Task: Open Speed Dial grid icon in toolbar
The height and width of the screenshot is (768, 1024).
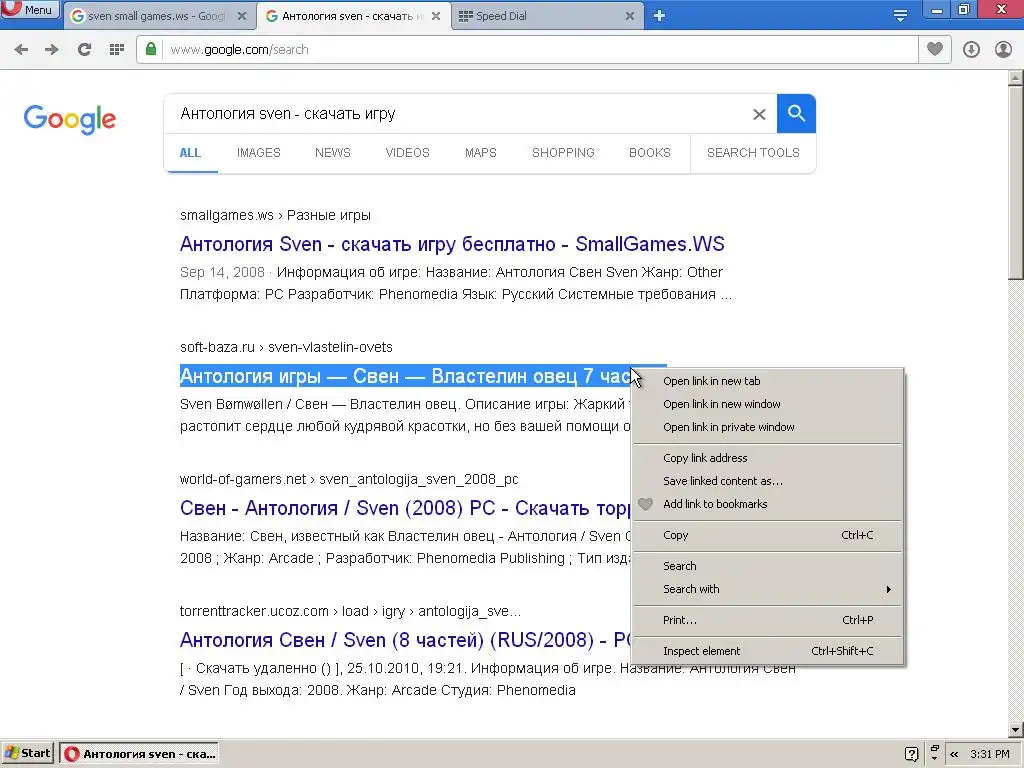Action: pyautogui.click(x=117, y=50)
